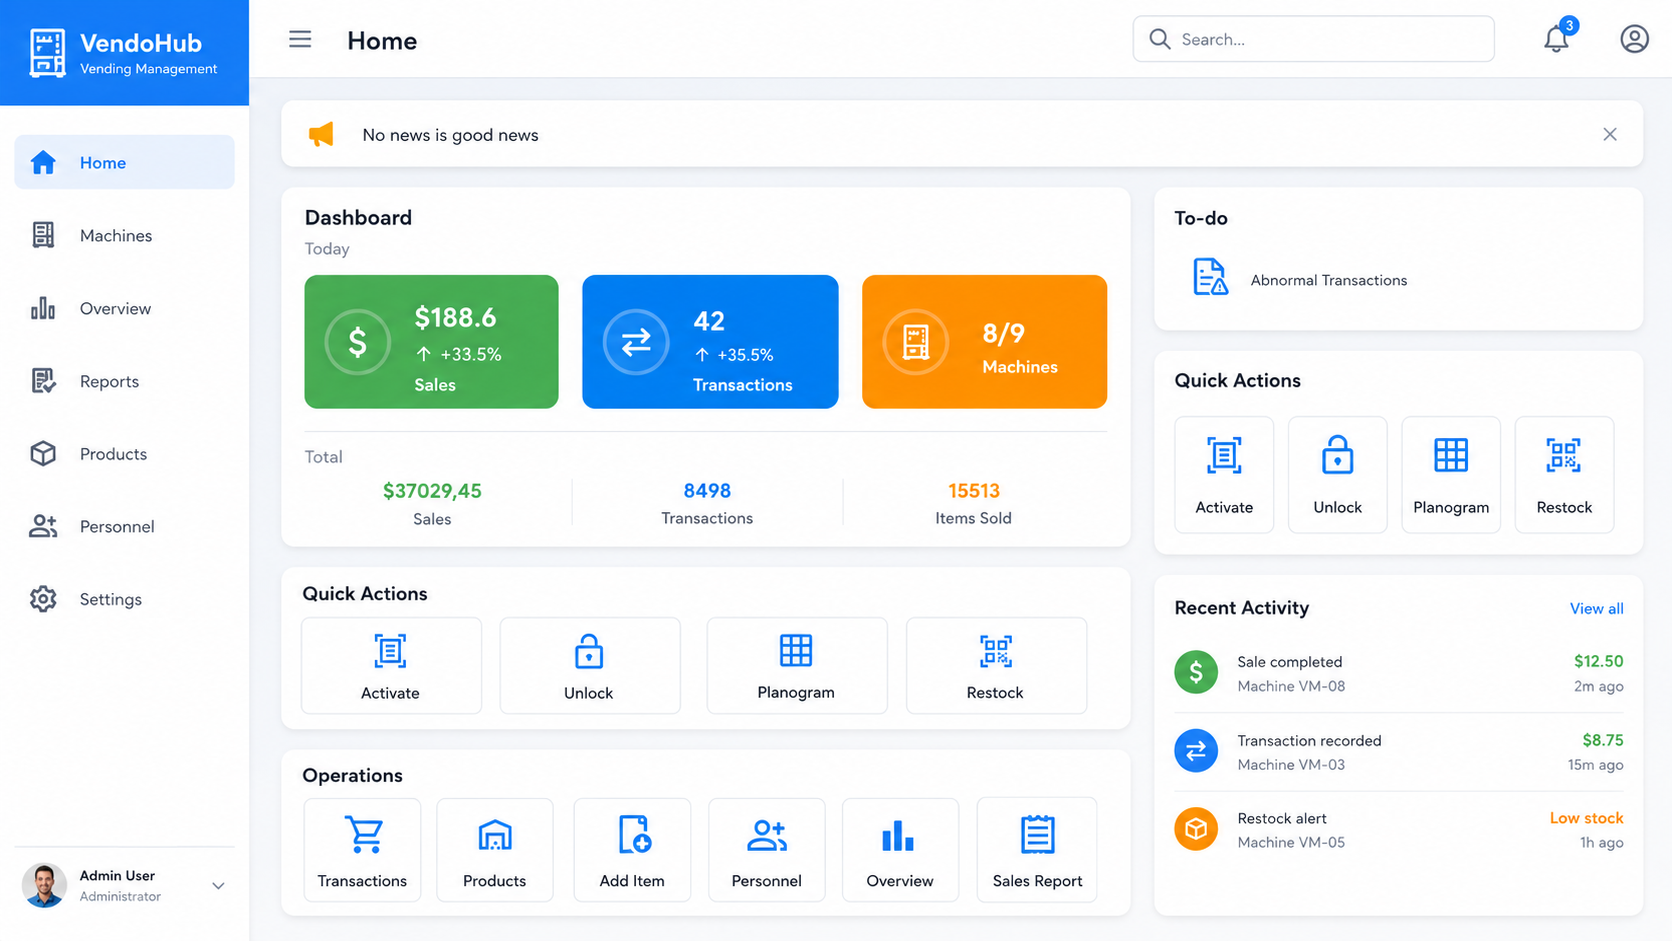1672x941 pixels.
Task: Click items sold value 15513
Action: pos(974,491)
